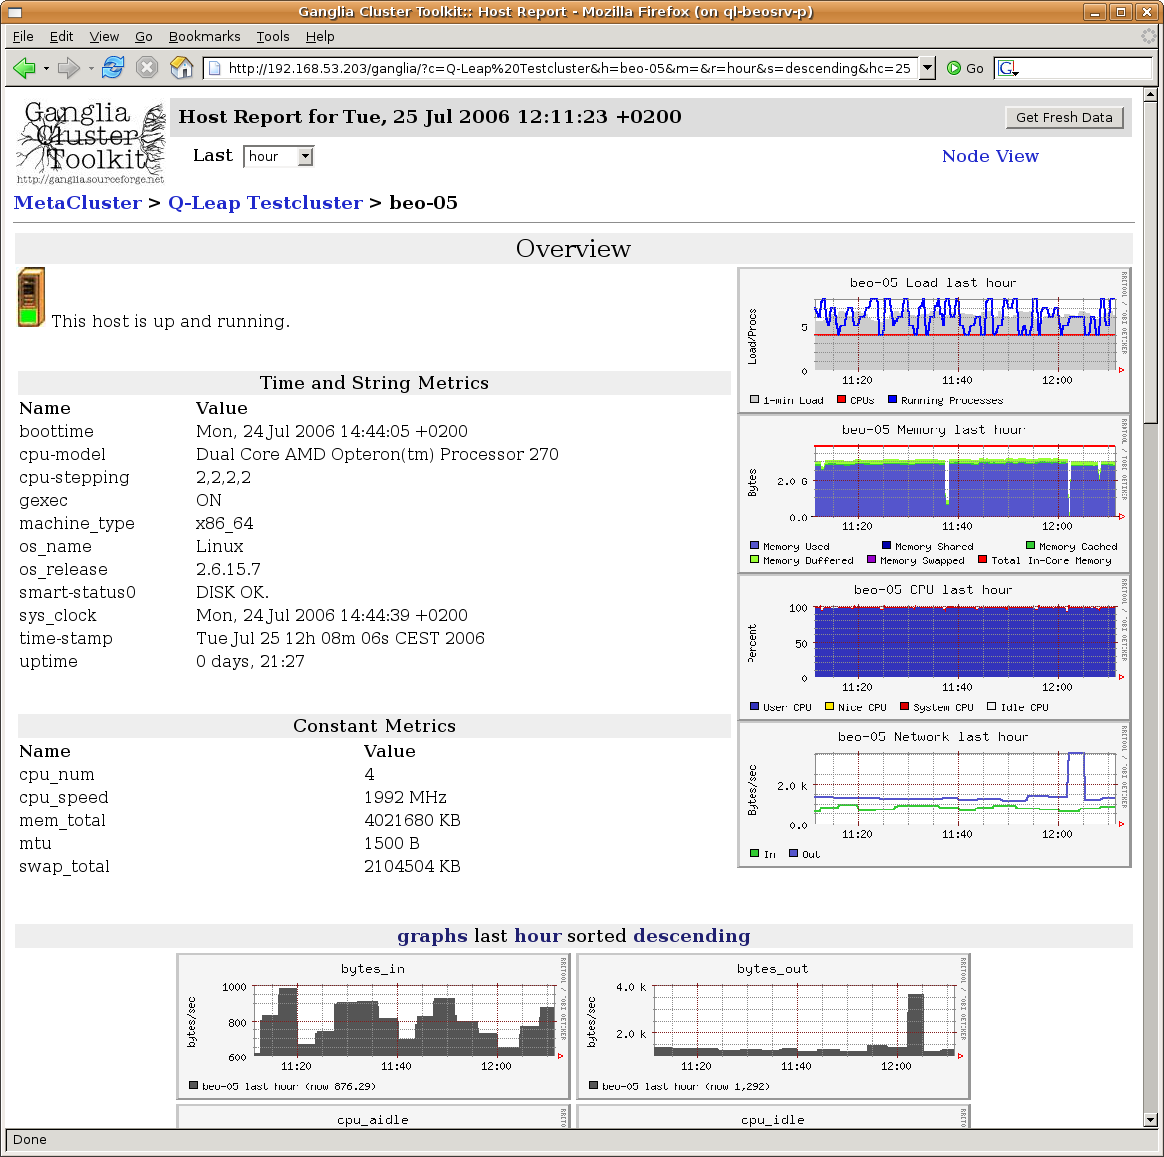Open the bytes_in graph thumbnail
This screenshot has width=1164, height=1157.
[x=373, y=1026]
